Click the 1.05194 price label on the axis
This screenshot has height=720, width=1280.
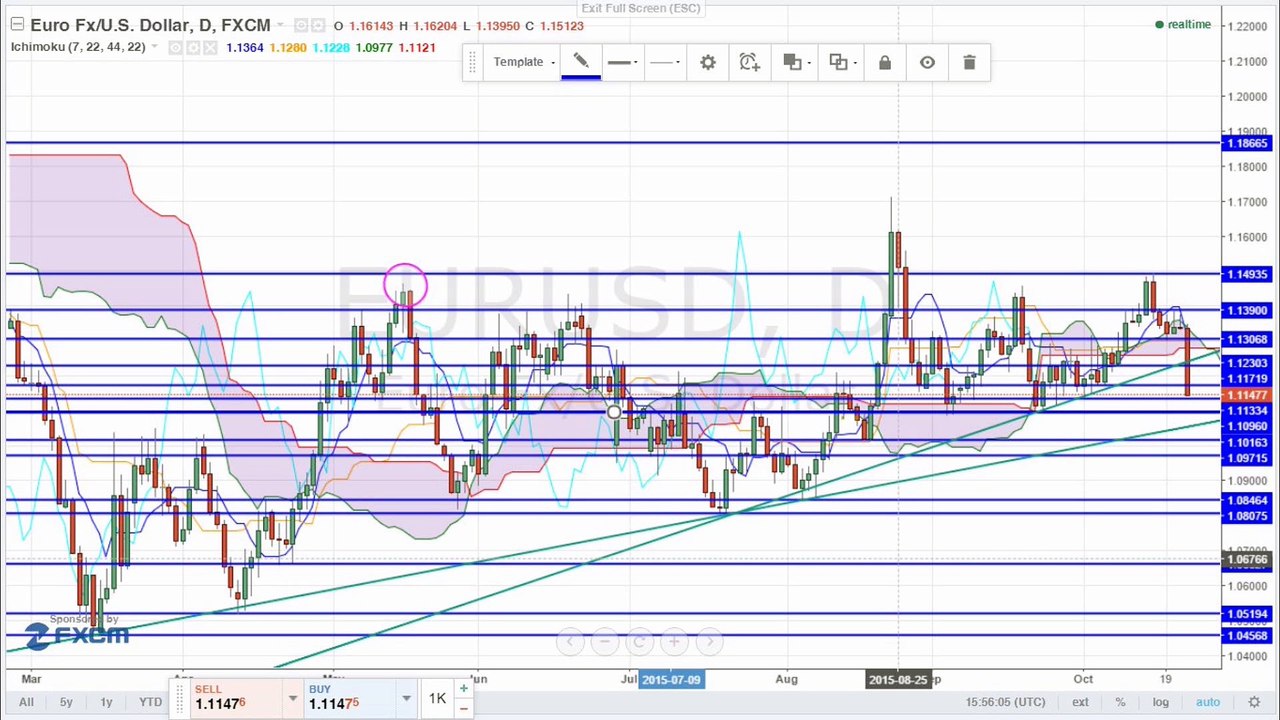tap(1247, 614)
